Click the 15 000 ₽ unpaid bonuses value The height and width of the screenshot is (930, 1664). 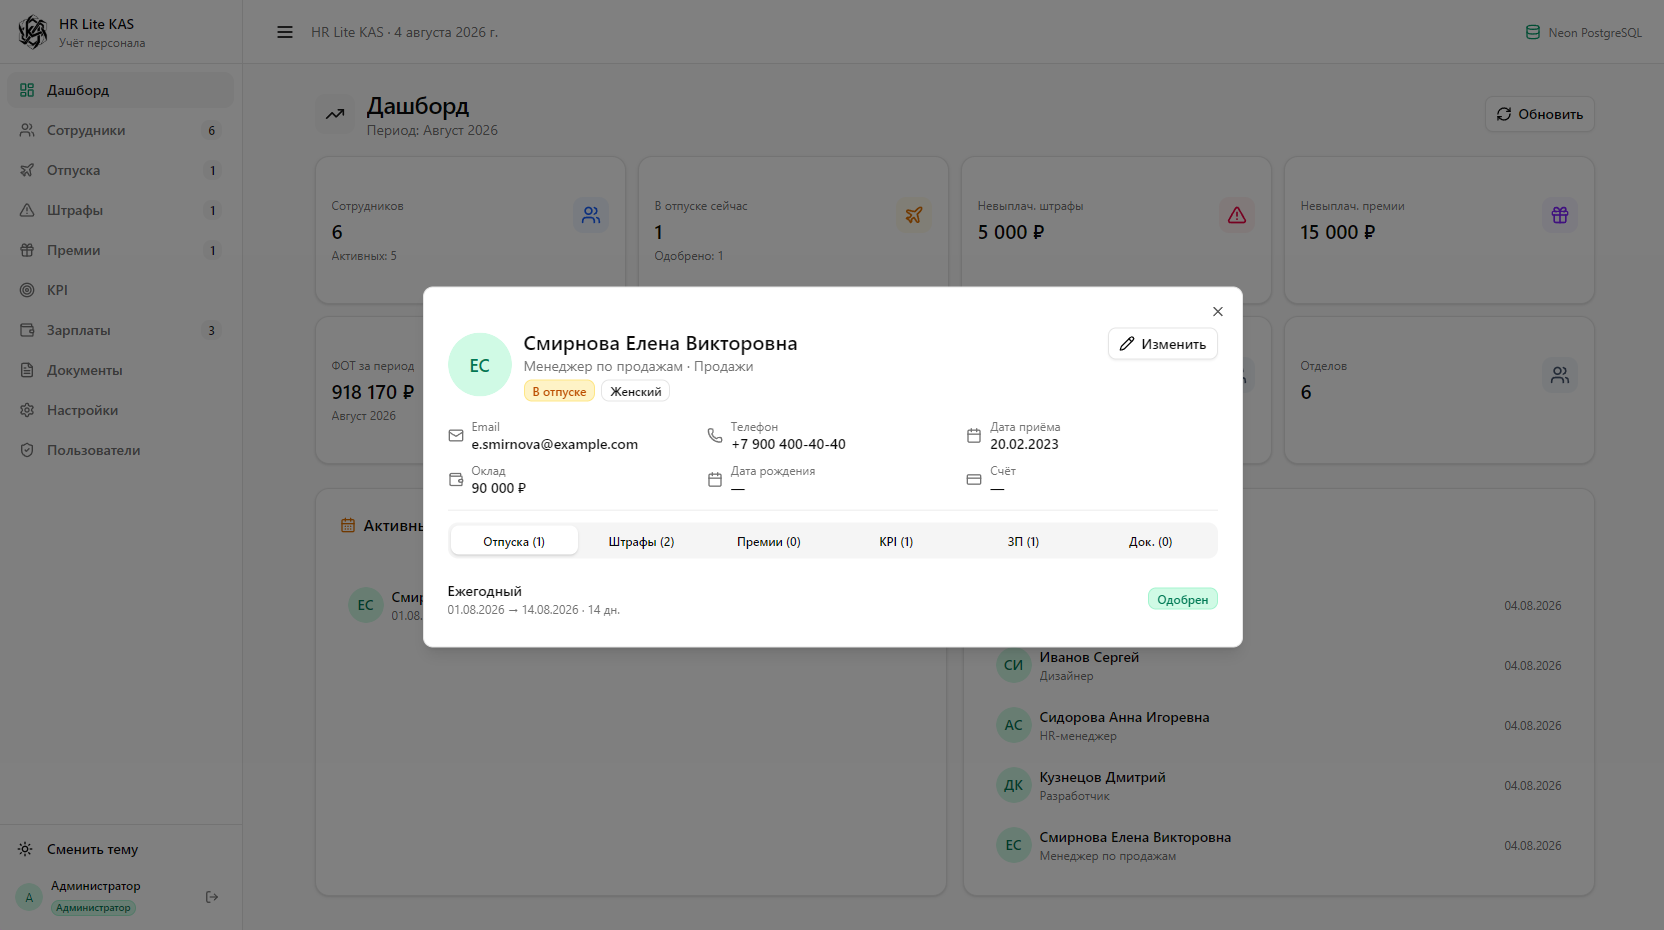(x=1338, y=232)
